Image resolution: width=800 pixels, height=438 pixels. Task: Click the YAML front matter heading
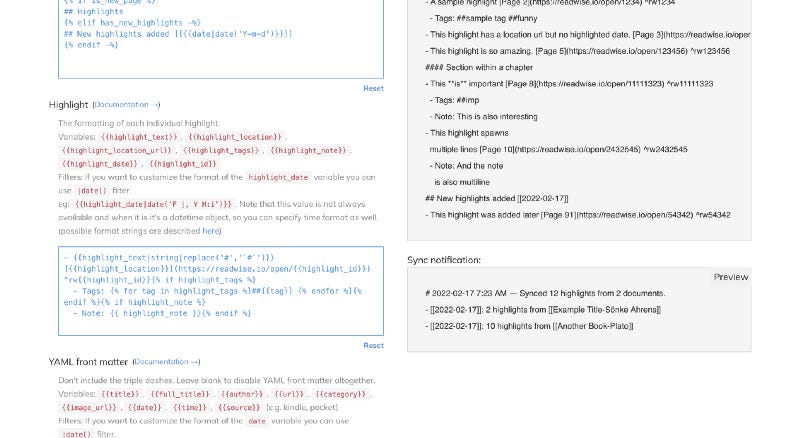pos(88,362)
